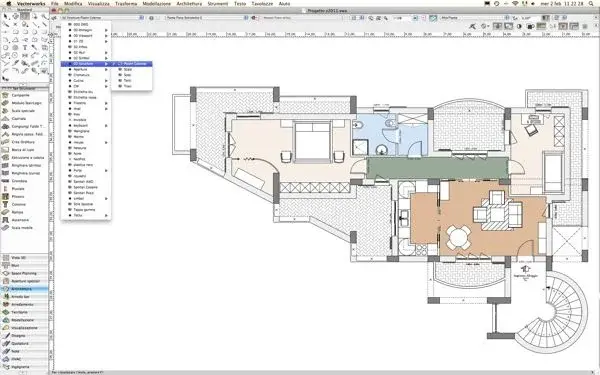Open the current view dropdown in View bar
The height and width of the screenshot is (375, 600).
(475, 18)
